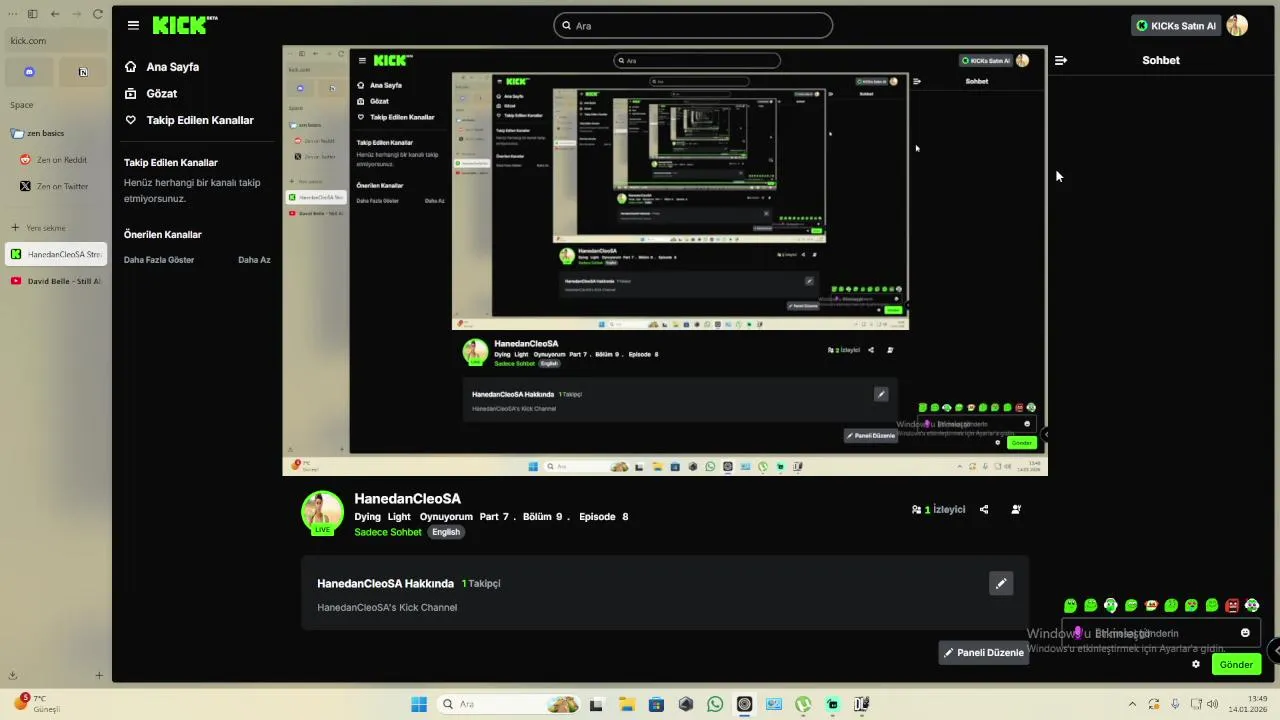Open uTorrent from taskbar
The height and width of the screenshot is (720, 1280).
(803, 704)
